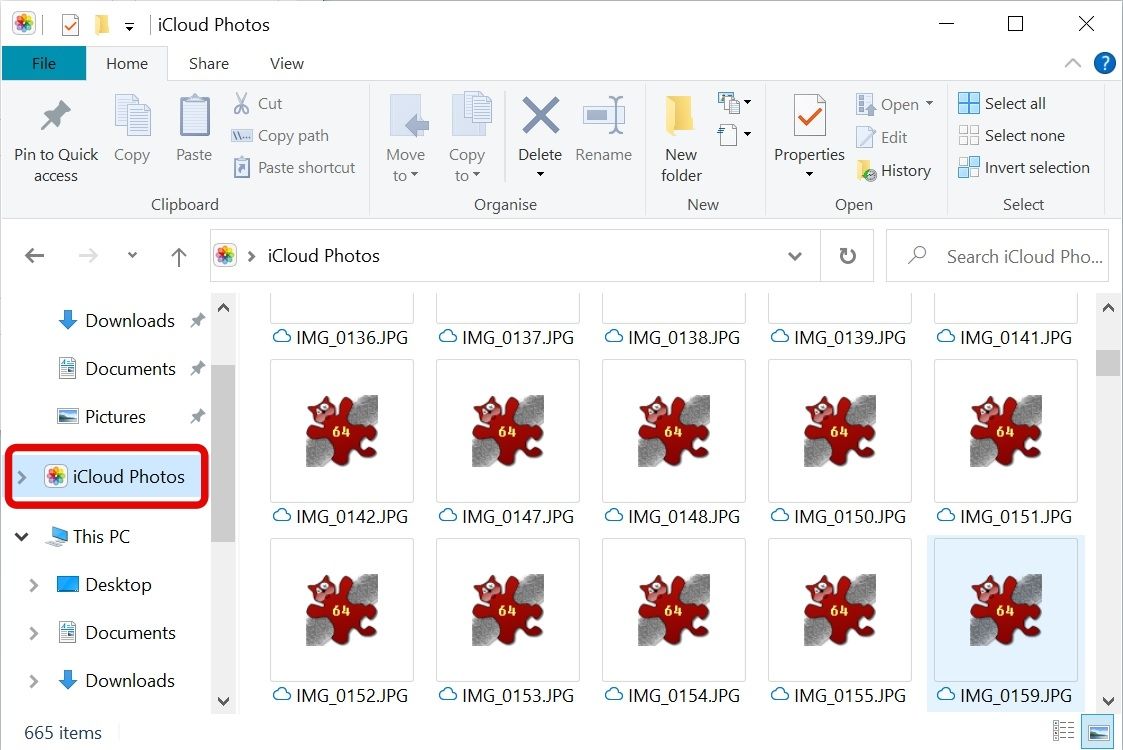Select iCloud Photos in navigation pane
Image resolution: width=1123 pixels, height=750 pixels.
pyautogui.click(x=116, y=476)
